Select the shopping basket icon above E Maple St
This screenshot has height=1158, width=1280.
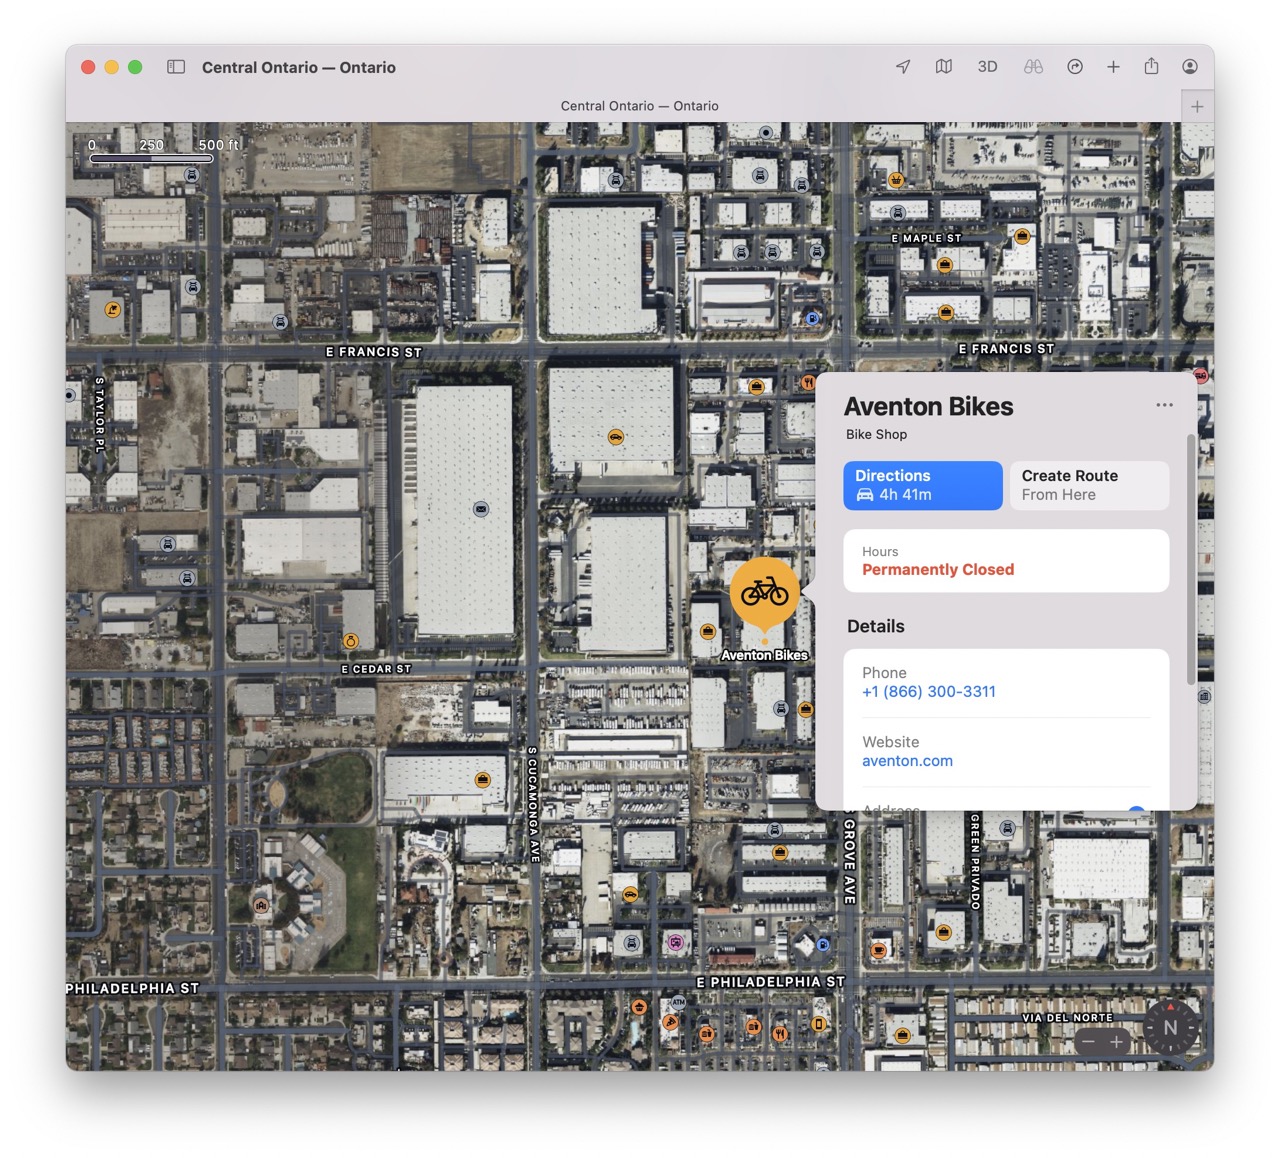click(896, 181)
